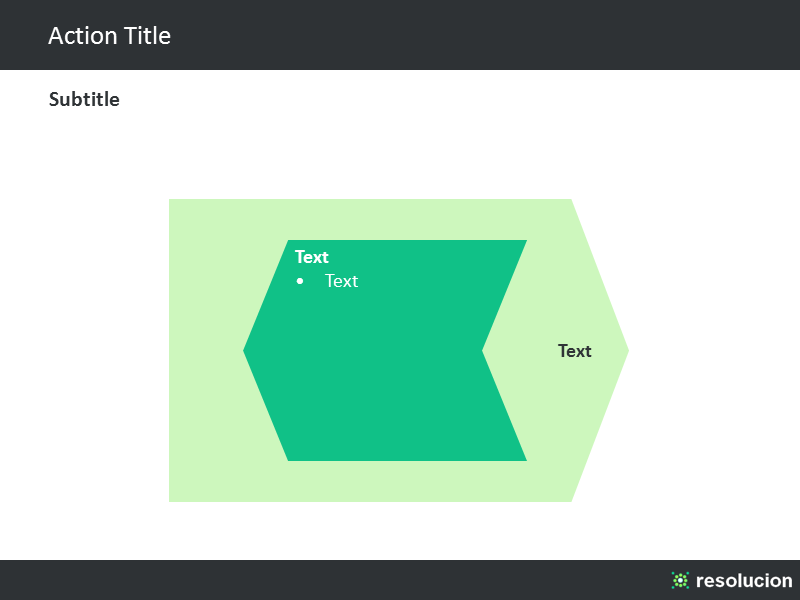Click the left point of green chevron
Image resolution: width=800 pixels, height=600 pixels.
pyautogui.click(x=245, y=351)
